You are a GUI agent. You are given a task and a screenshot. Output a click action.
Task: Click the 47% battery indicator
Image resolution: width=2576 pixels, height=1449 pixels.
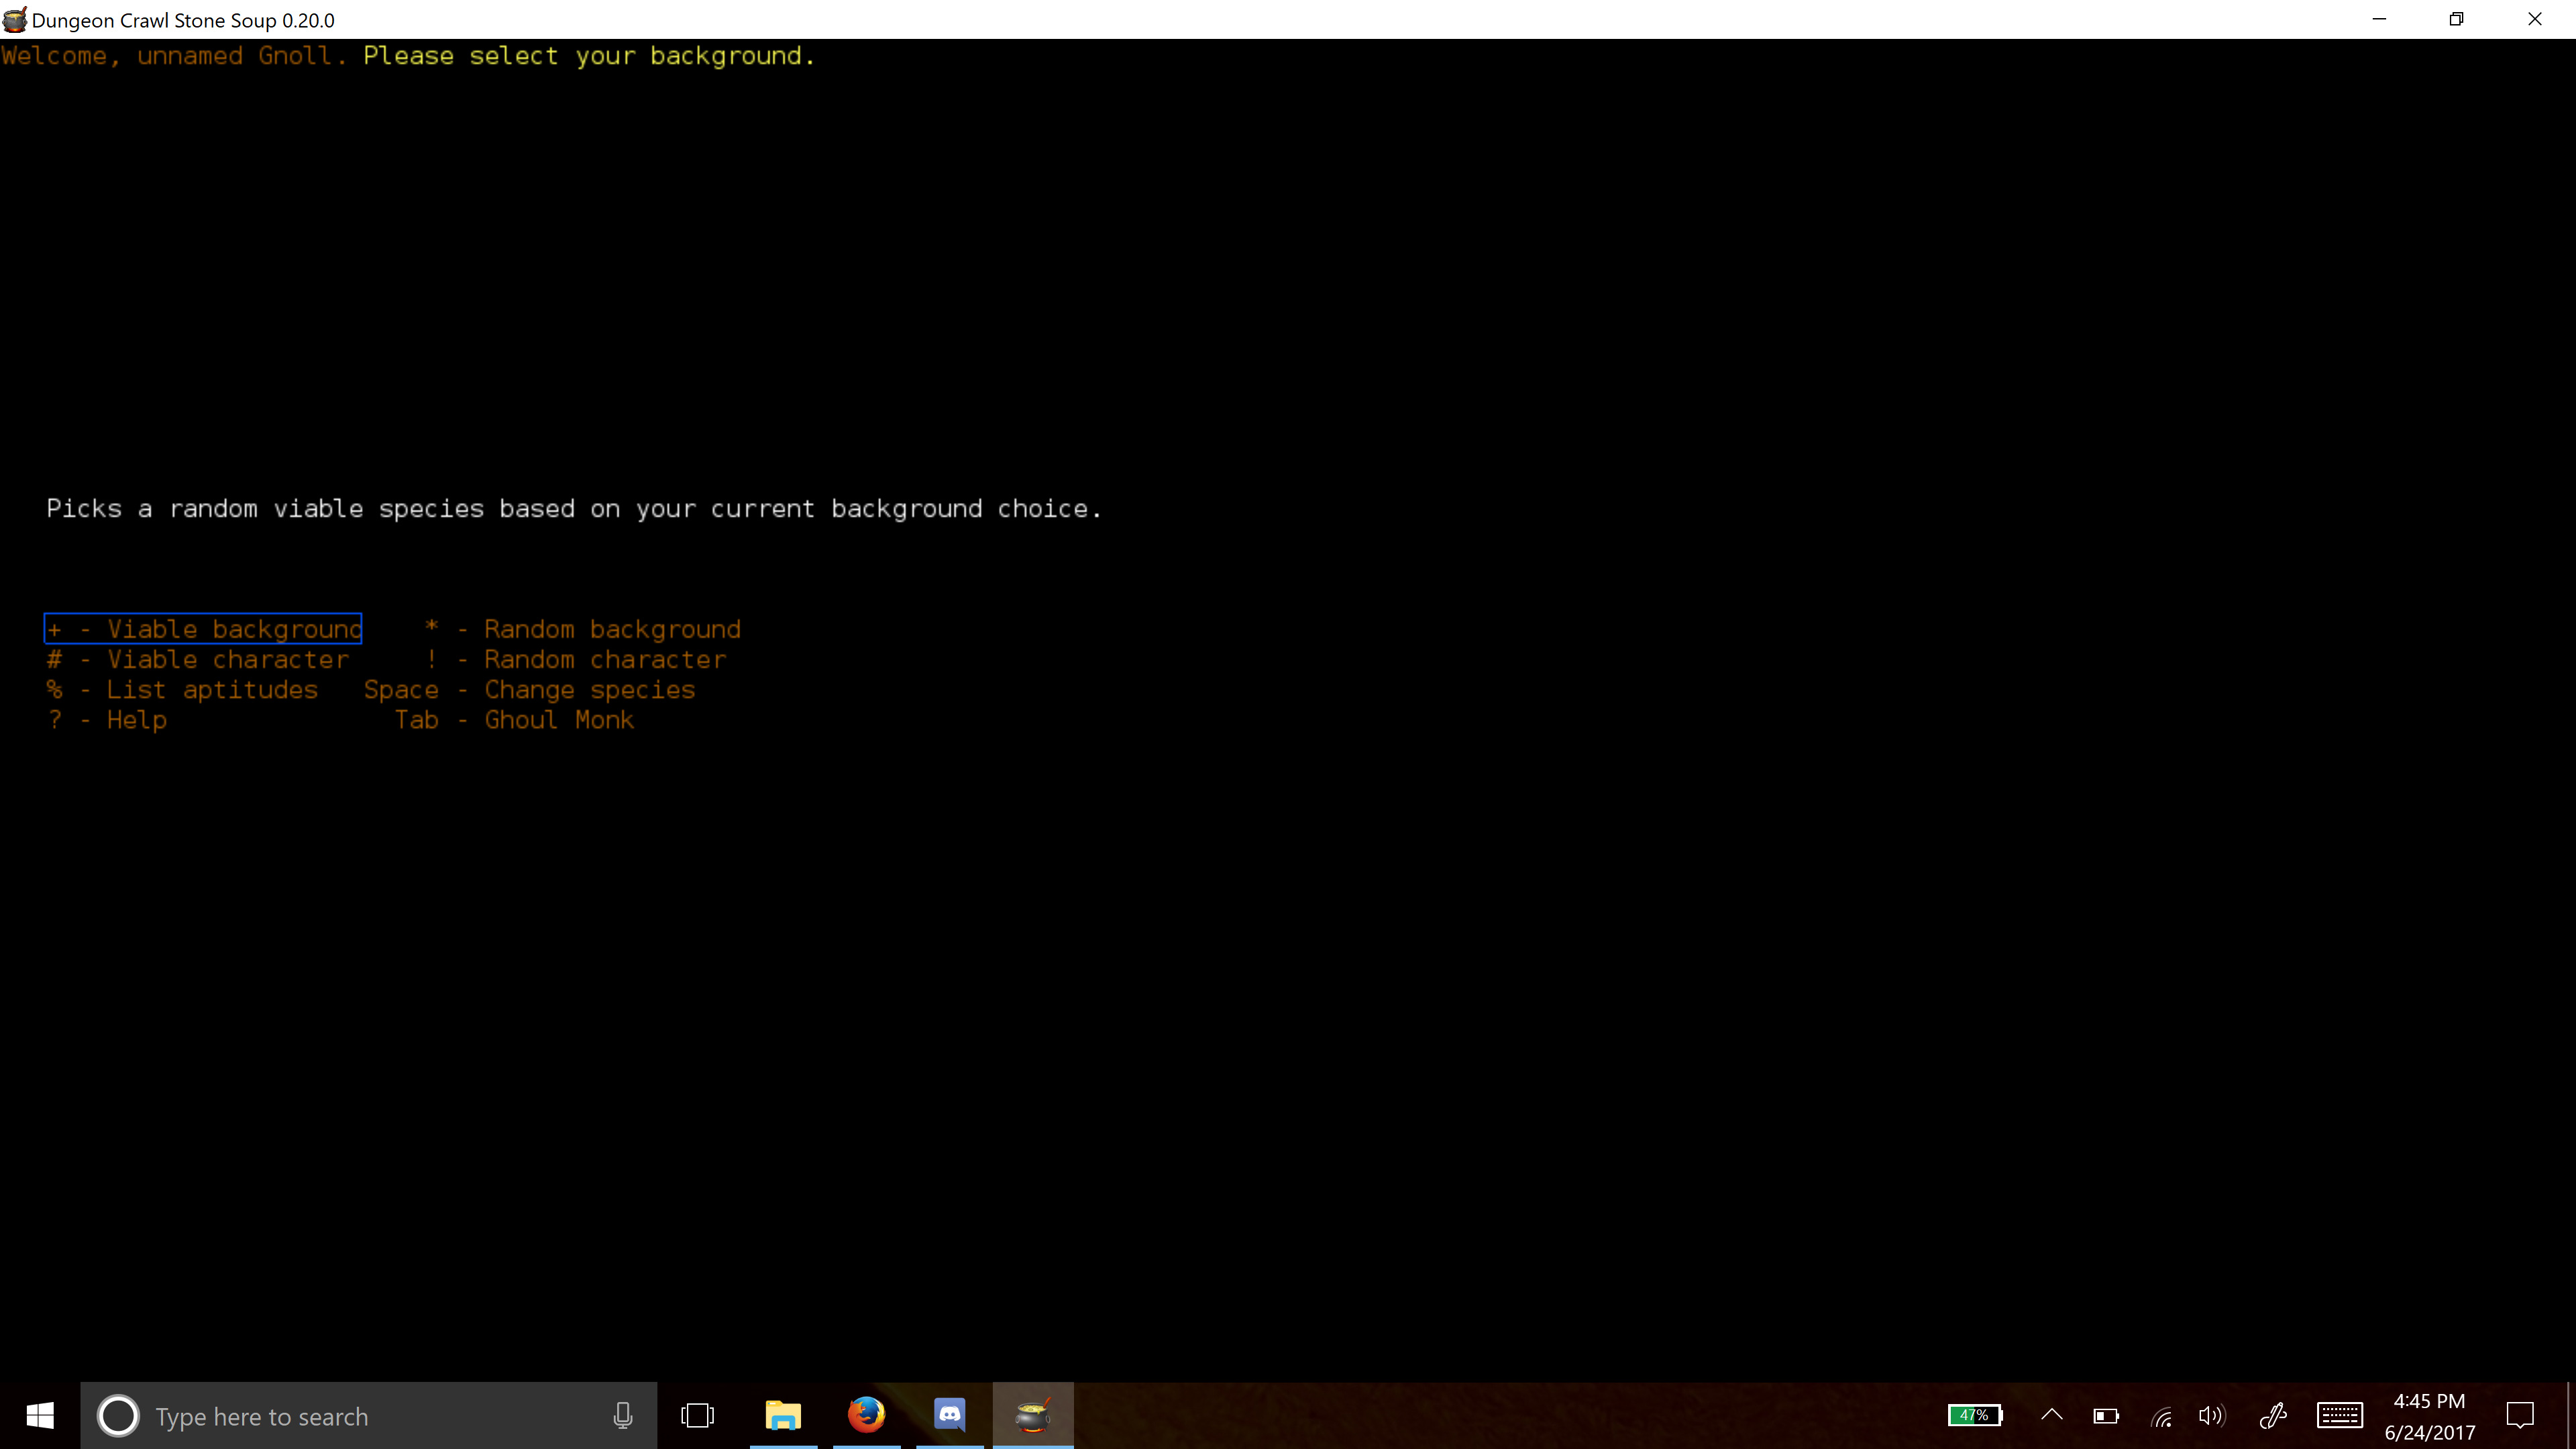click(1975, 1416)
